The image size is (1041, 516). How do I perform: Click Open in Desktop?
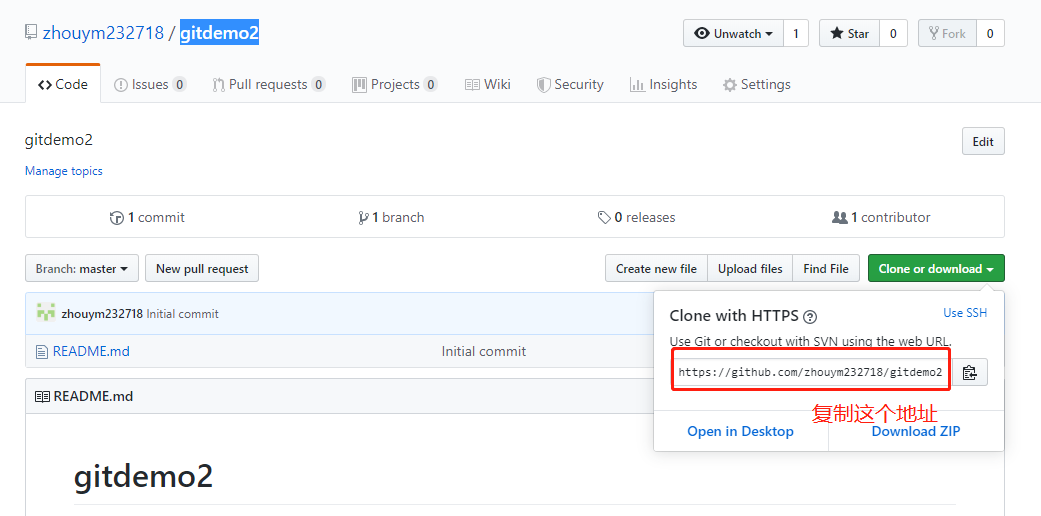pos(740,432)
